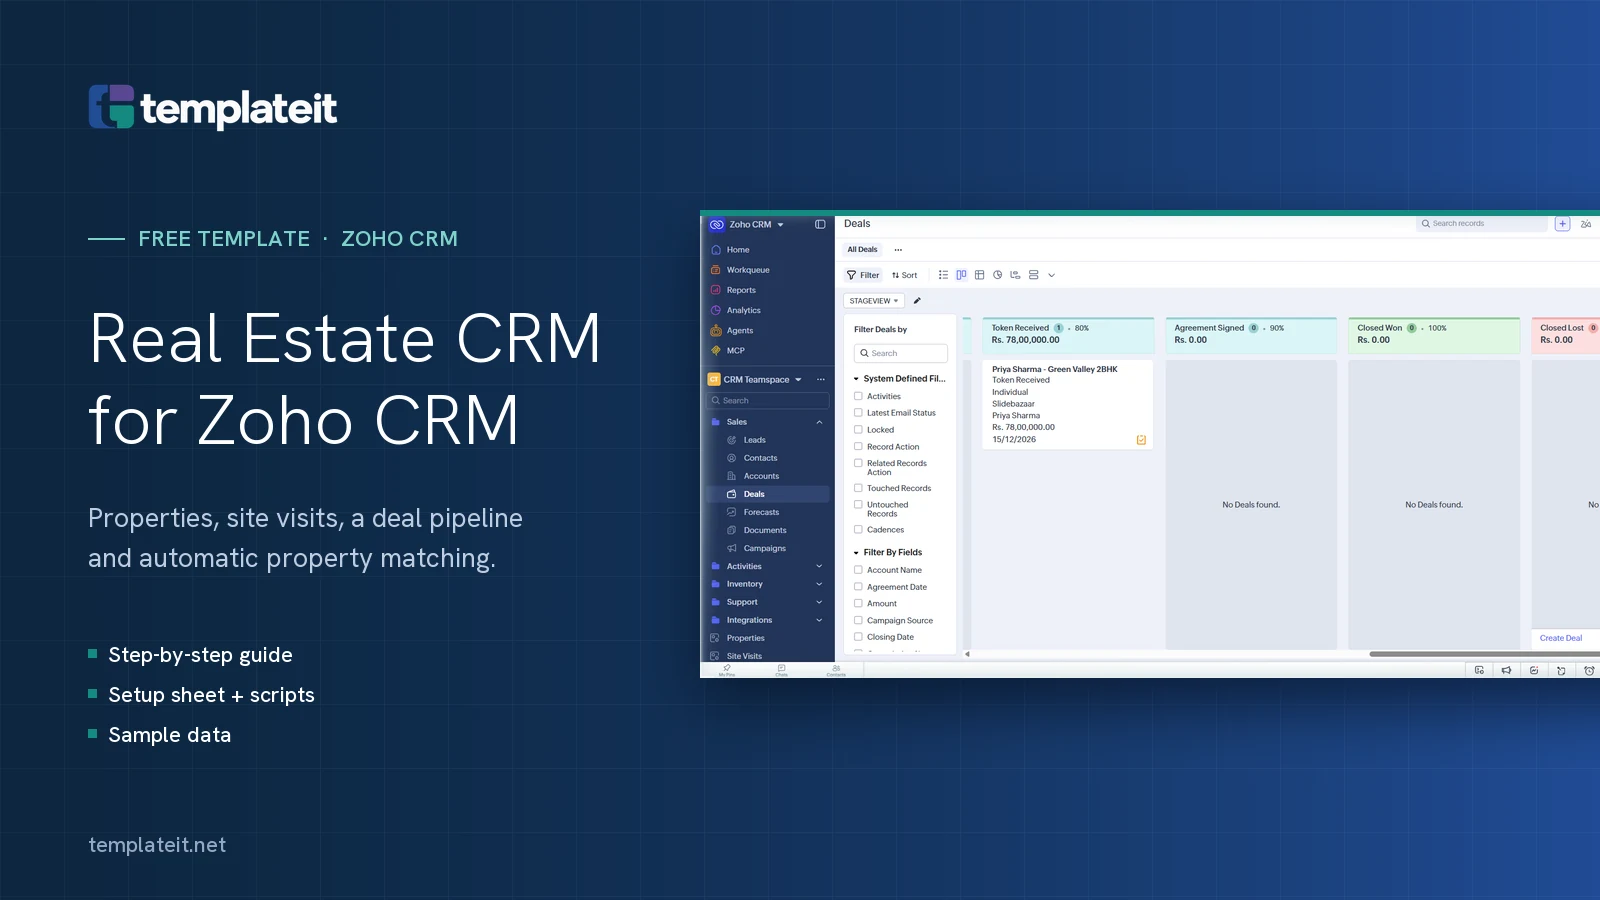Select the Cadences checkbox
Viewport: 1600px width, 900px height.
point(858,529)
